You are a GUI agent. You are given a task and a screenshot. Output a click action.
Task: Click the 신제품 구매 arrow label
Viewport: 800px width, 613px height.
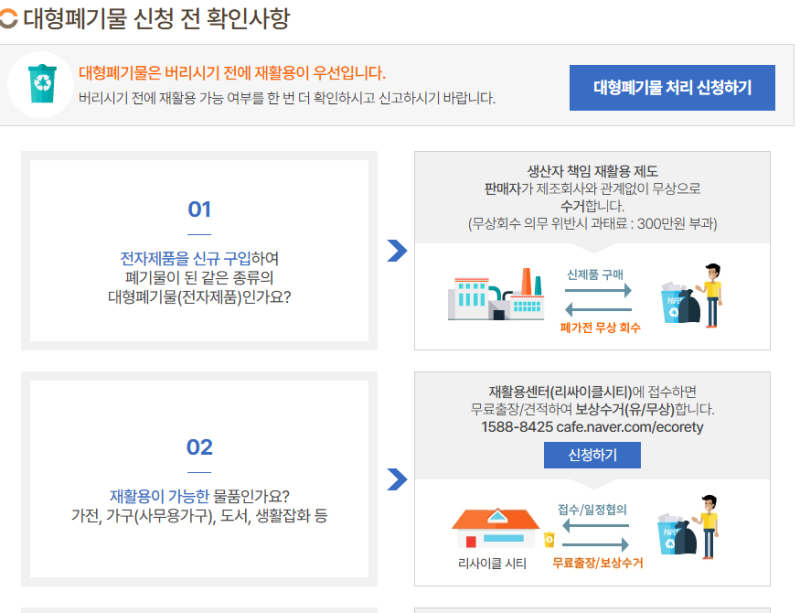click(x=595, y=275)
